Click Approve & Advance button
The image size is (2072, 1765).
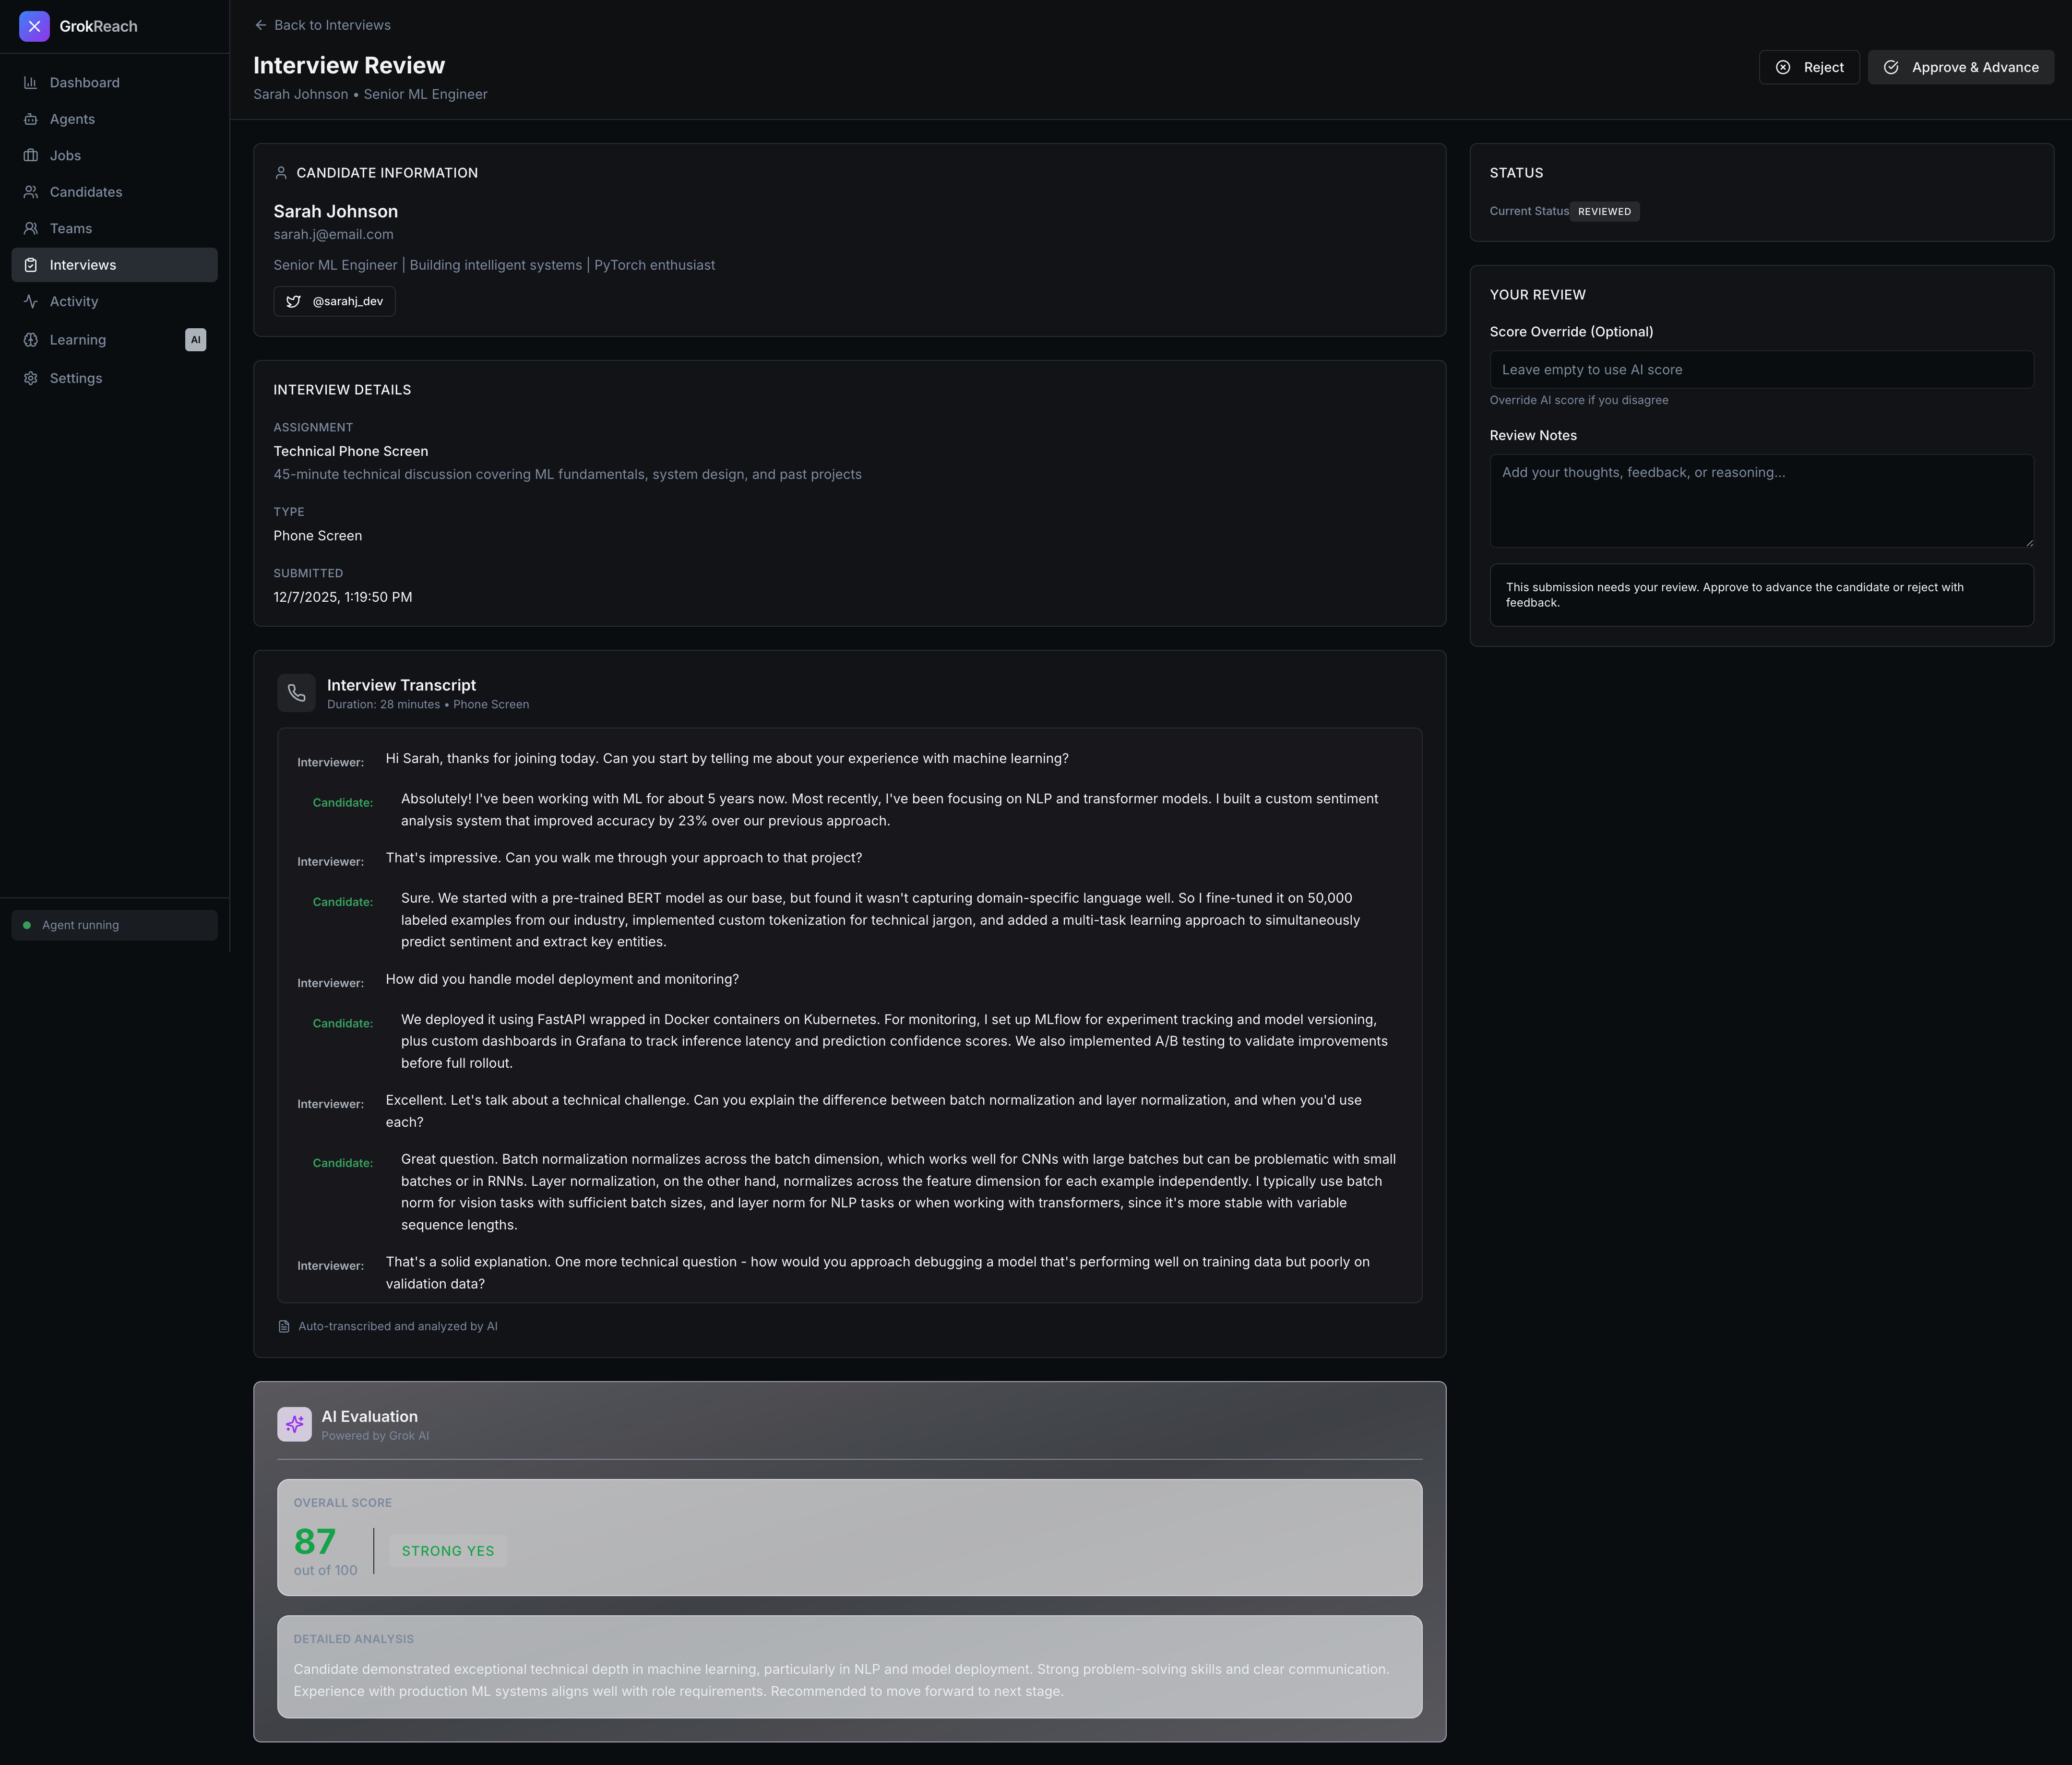[x=1960, y=67]
